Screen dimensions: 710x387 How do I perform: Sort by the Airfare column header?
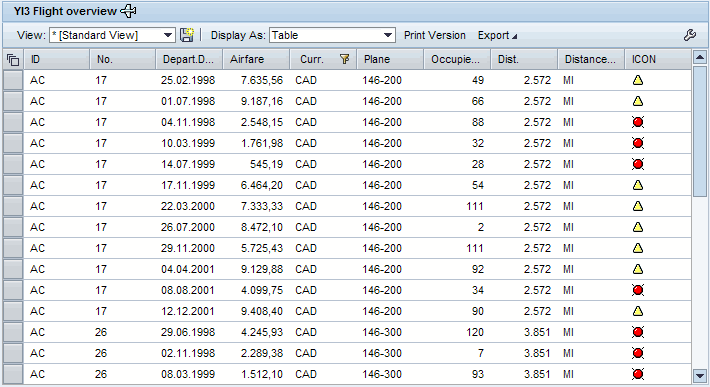click(x=256, y=59)
